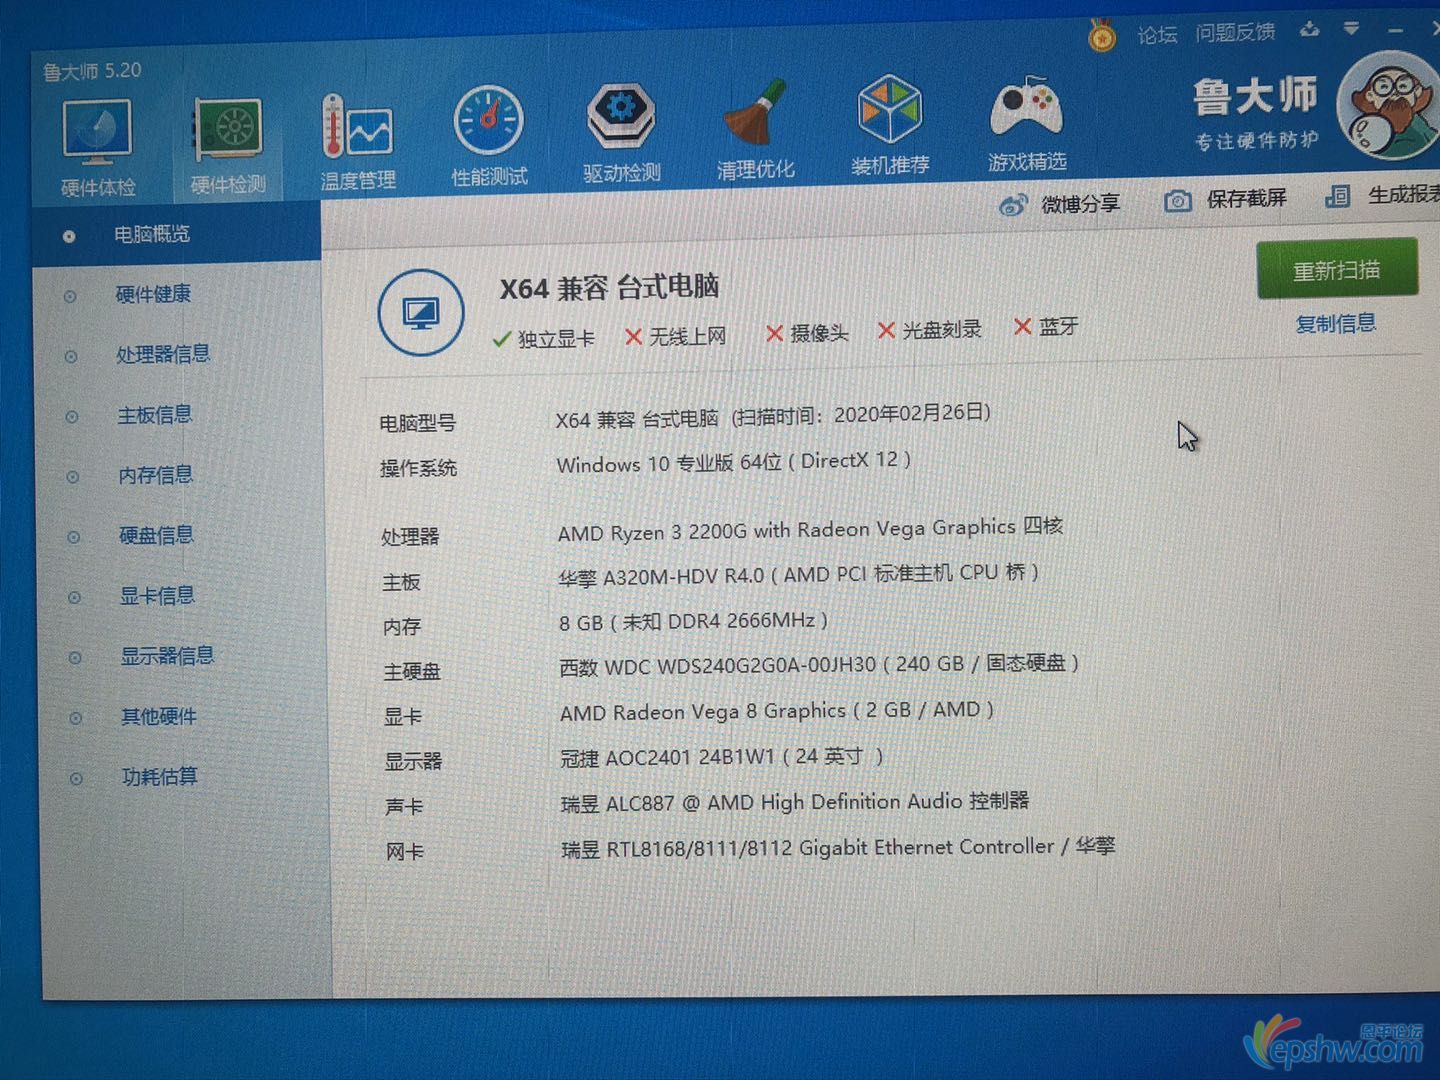
Task: Click 瑞昱 ALC887 sound card text
Action: click(x=795, y=803)
